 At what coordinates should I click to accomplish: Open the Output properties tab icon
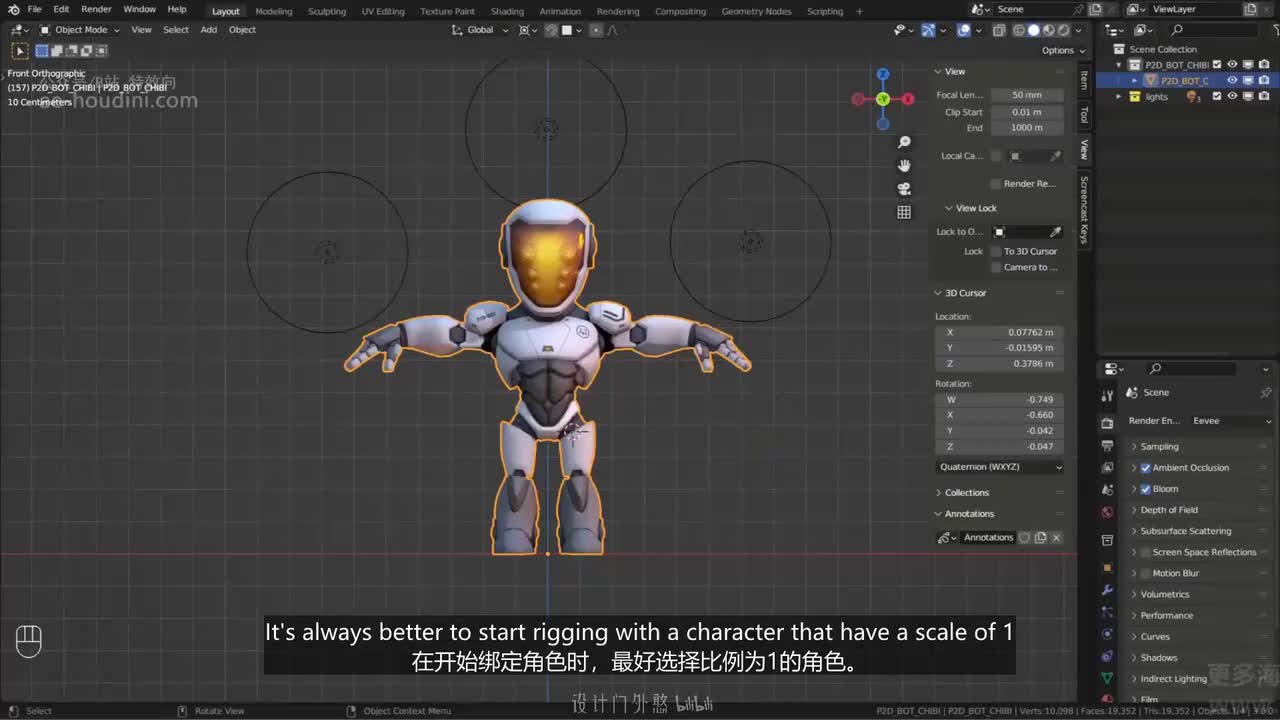pos(1107,445)
